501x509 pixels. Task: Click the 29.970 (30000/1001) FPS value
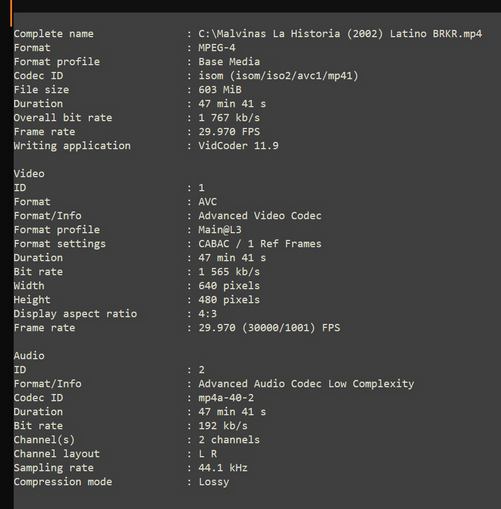[269, 328]
